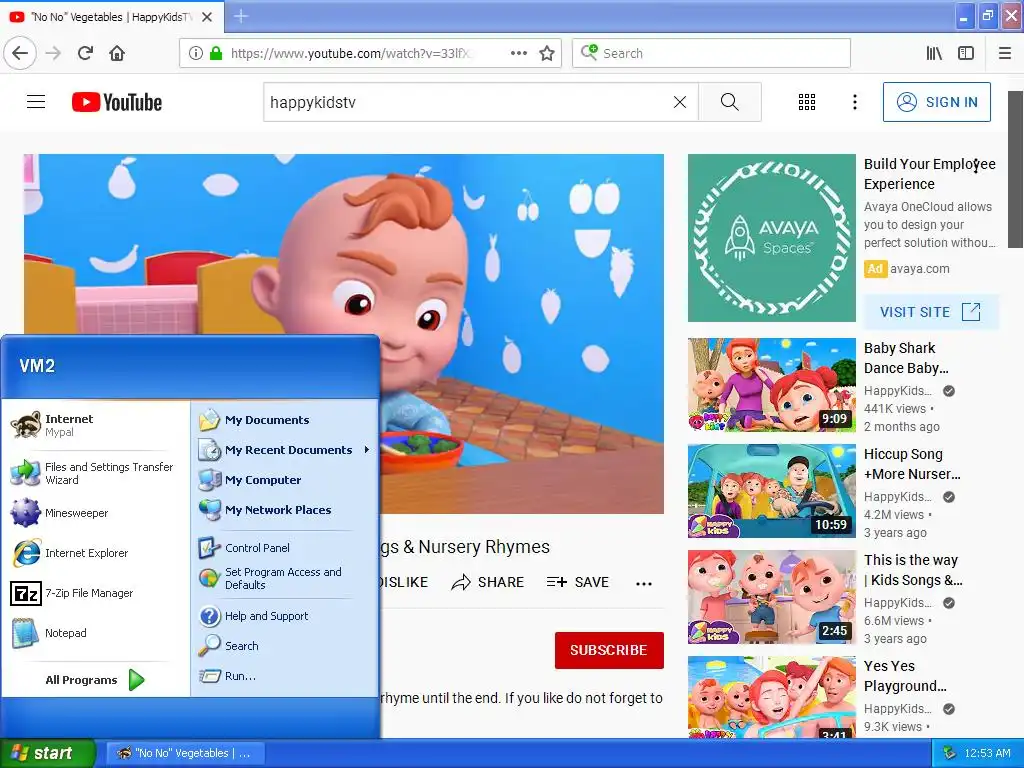
Task: Expand All Programs with the green arrow
Action: [136, 680]
